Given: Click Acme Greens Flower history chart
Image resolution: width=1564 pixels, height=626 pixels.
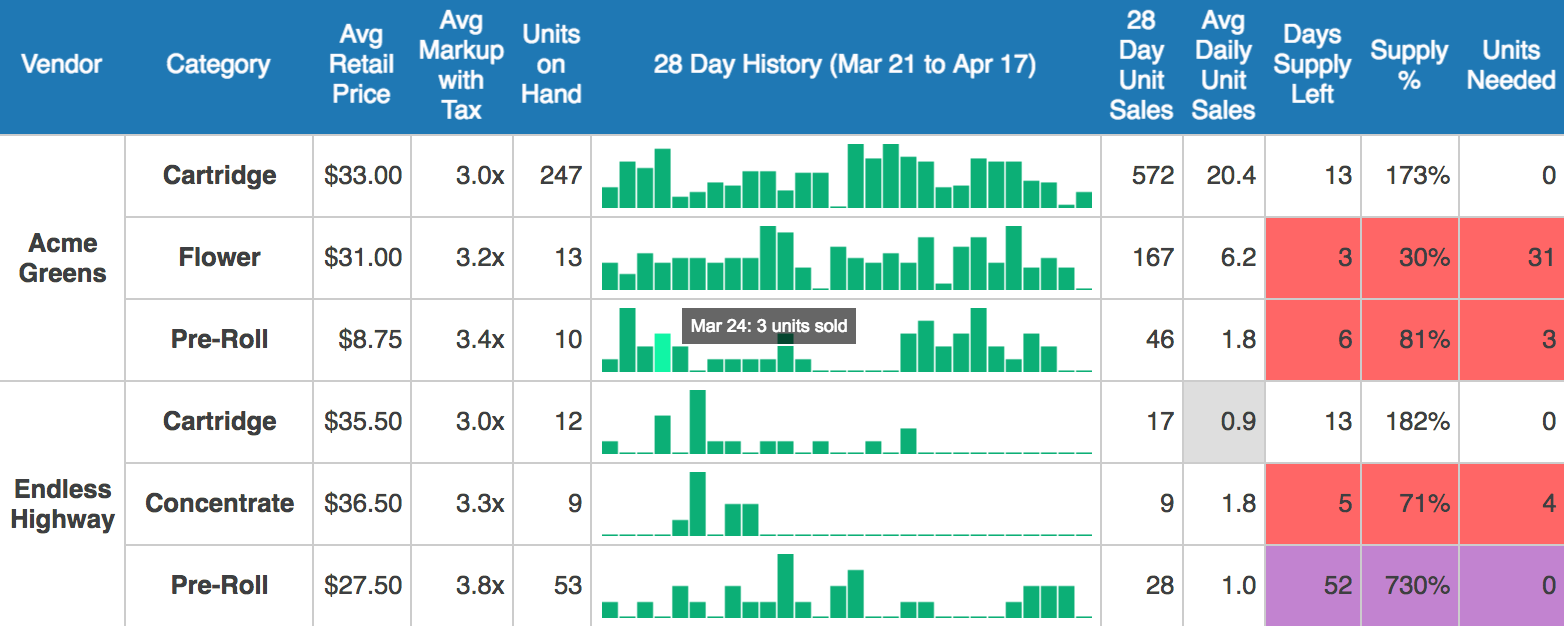Looking at the screenshot, I should (846, 259).
